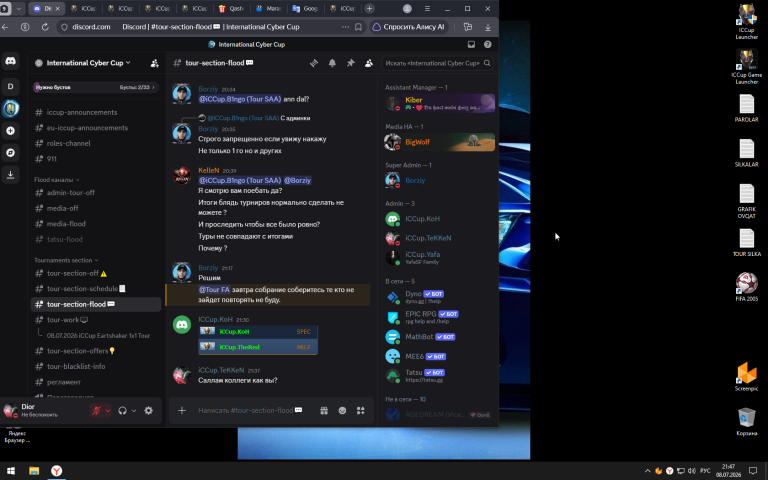This screenshot has width=768, height=480.
Task: Open Discord direct messages home icon
Action: (10, 61)
